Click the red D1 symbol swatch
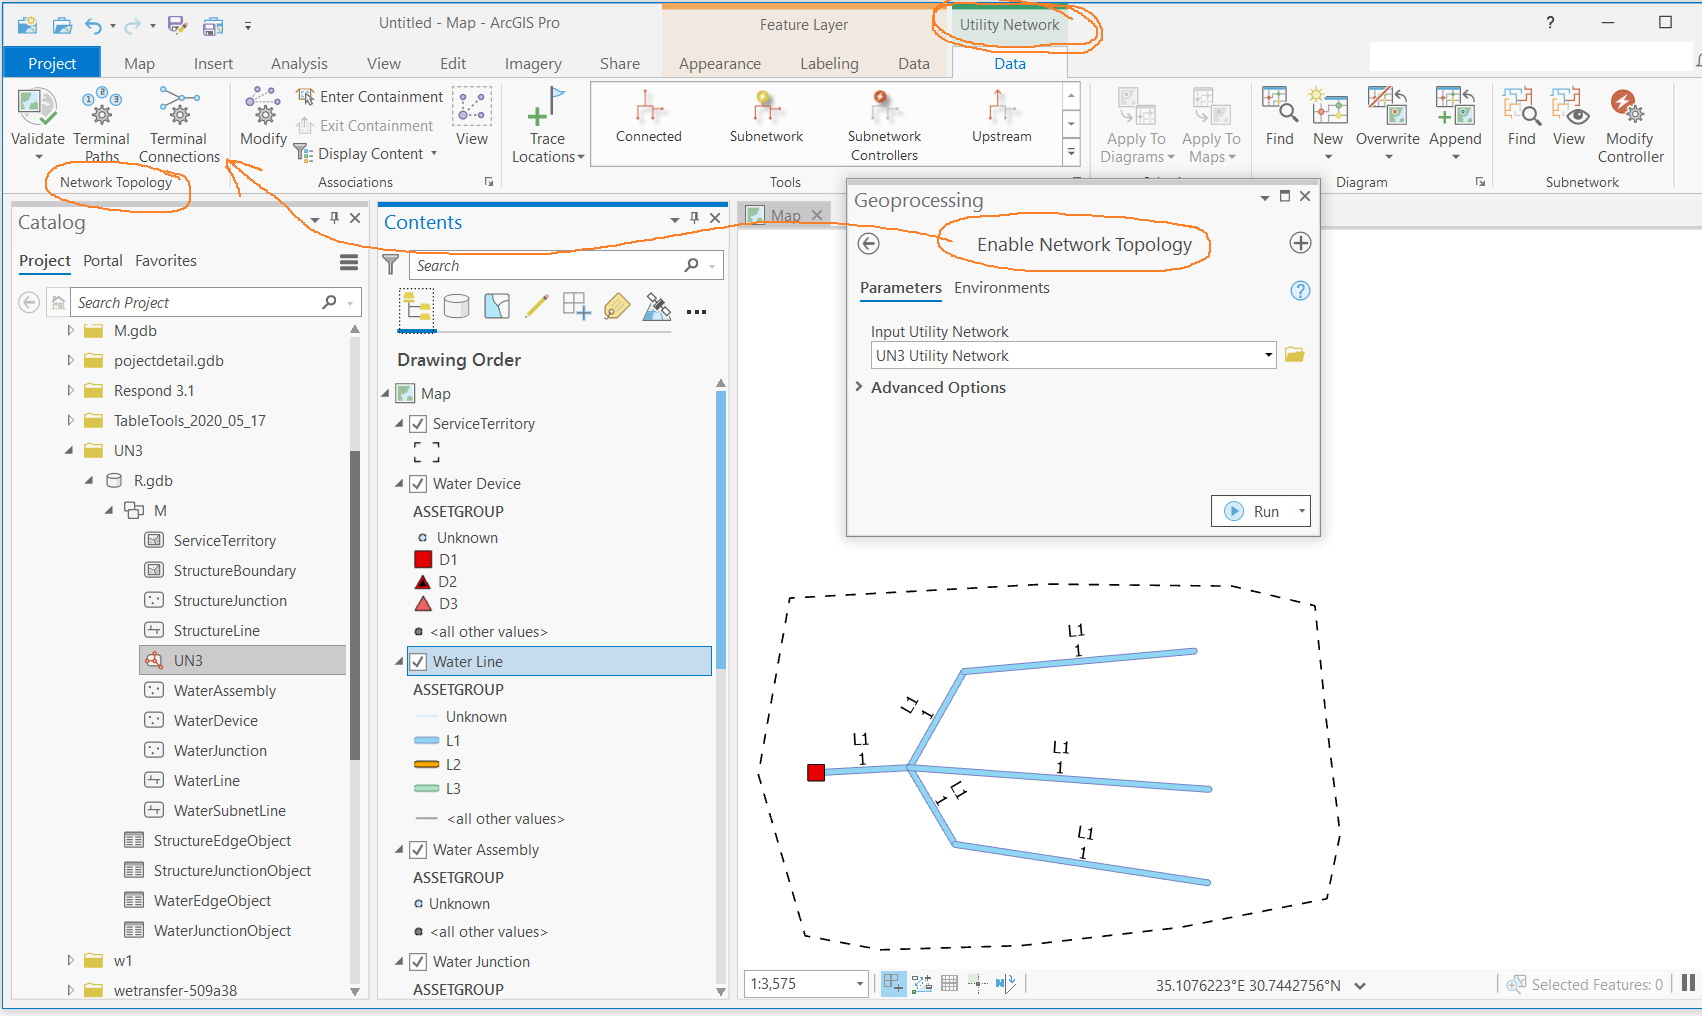Screen dimensions: 1702x1016 click(423, 560)
